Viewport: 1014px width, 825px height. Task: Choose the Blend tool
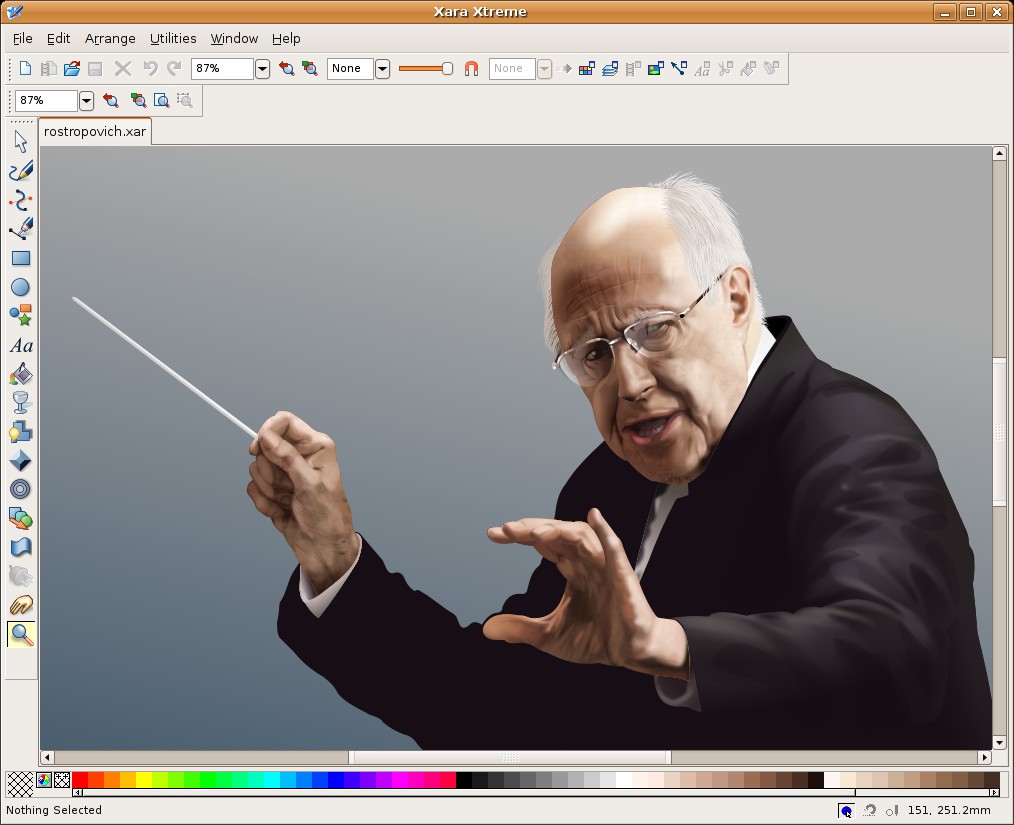coord(21,519)
